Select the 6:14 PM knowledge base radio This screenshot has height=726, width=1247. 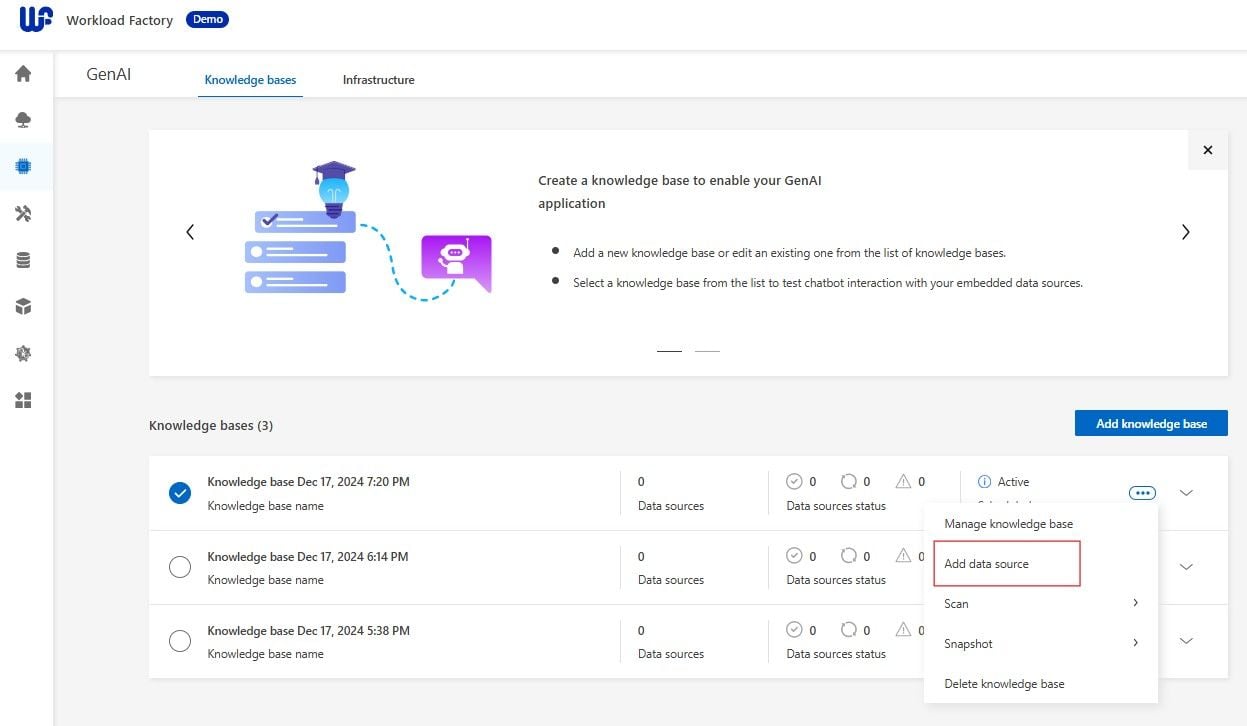[x=180, y=567]
